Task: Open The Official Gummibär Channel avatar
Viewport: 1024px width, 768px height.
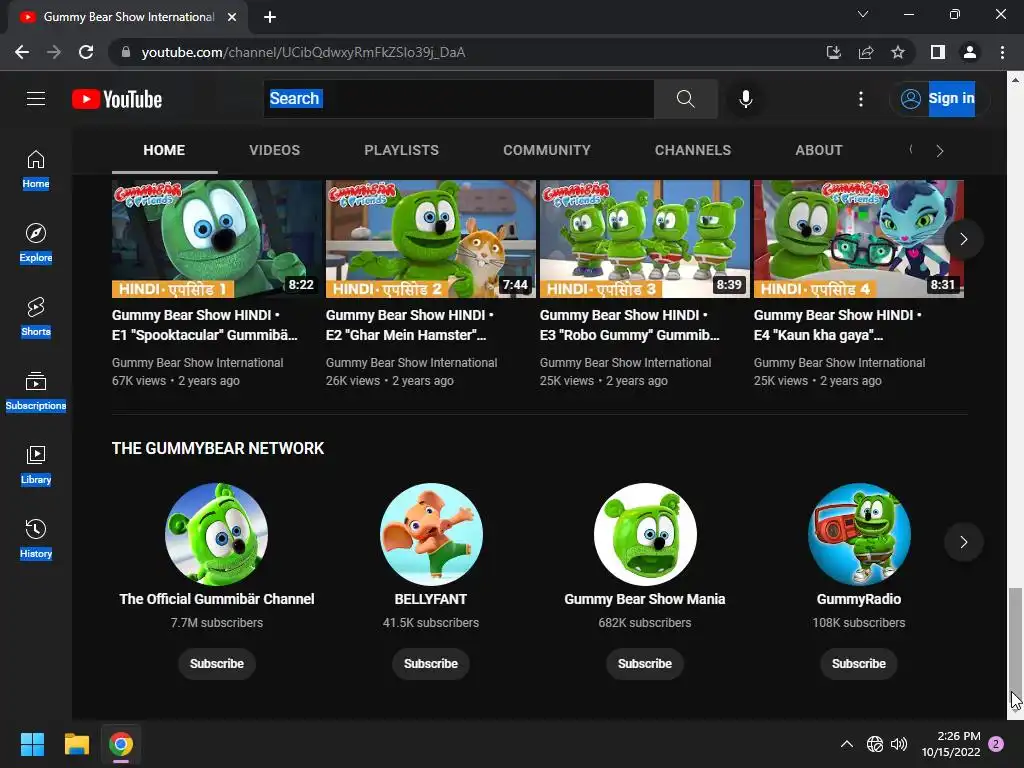Action: point(217,534)
